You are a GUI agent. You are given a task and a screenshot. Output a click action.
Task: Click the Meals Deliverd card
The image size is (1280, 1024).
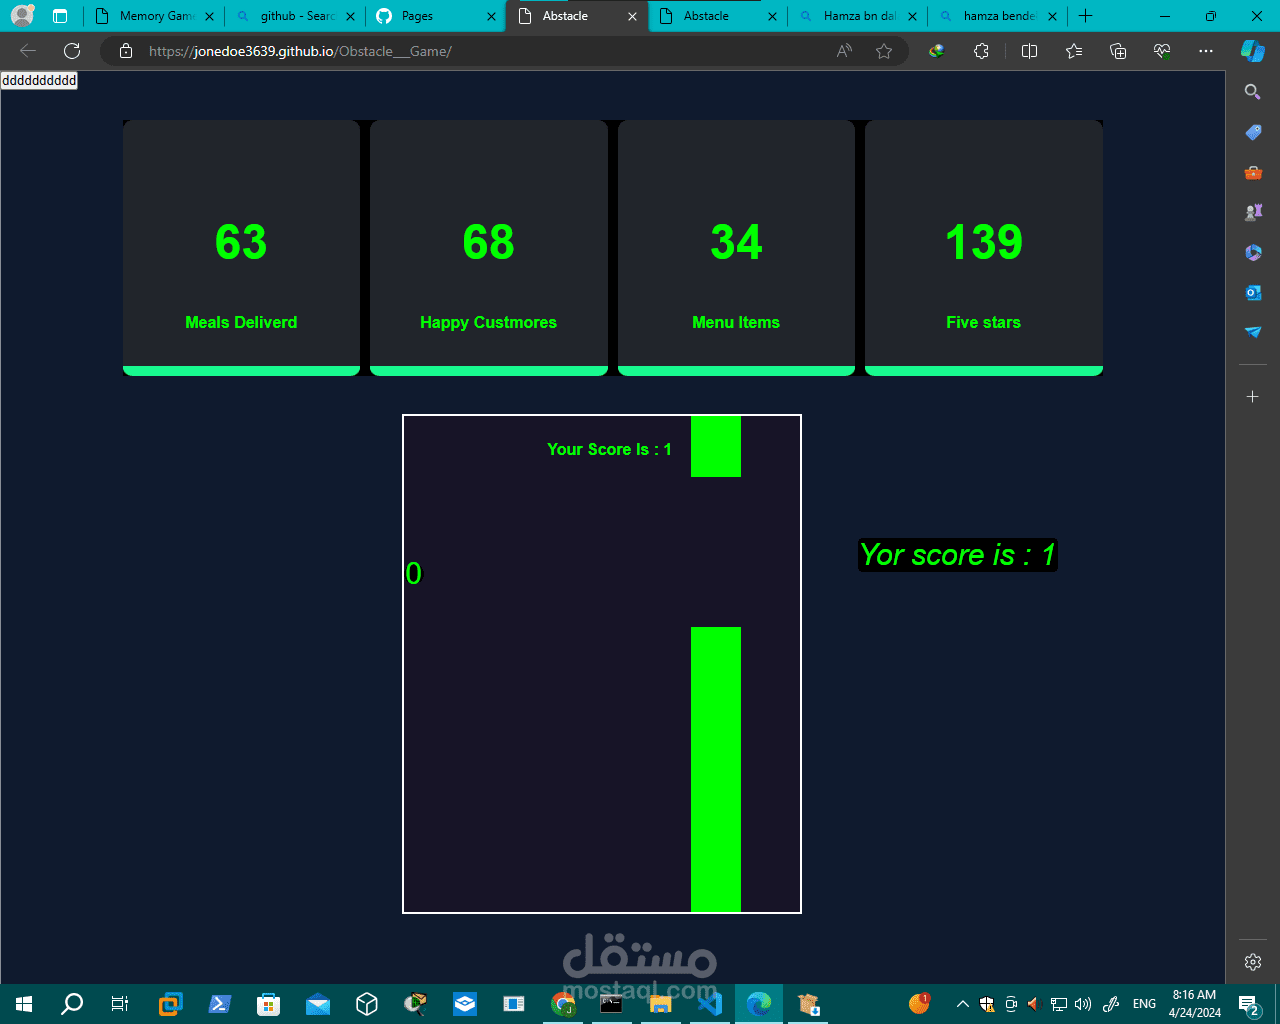coord(241,248)
